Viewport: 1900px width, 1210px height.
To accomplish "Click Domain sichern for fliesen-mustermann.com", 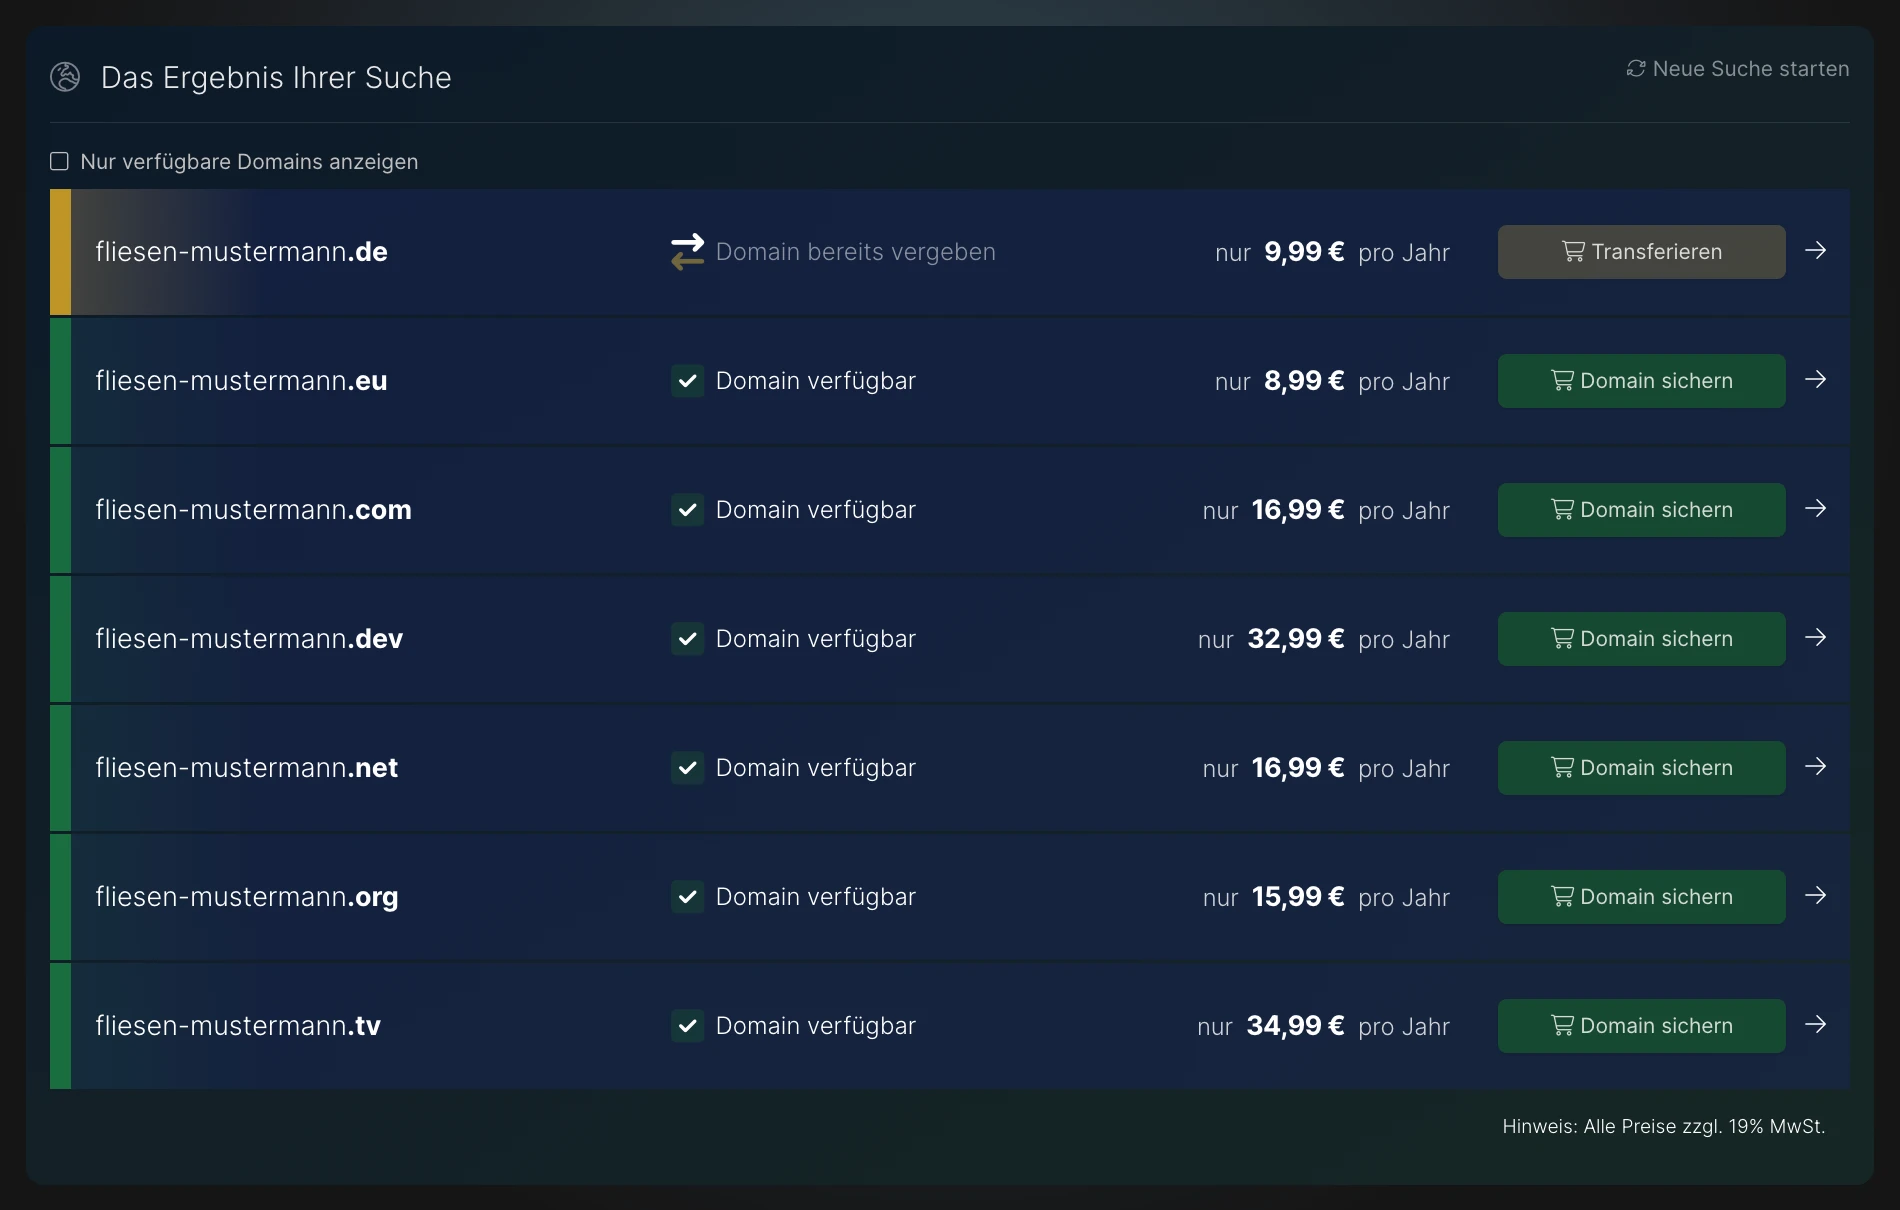I will pyautogui.click(x=1641, y=510).
